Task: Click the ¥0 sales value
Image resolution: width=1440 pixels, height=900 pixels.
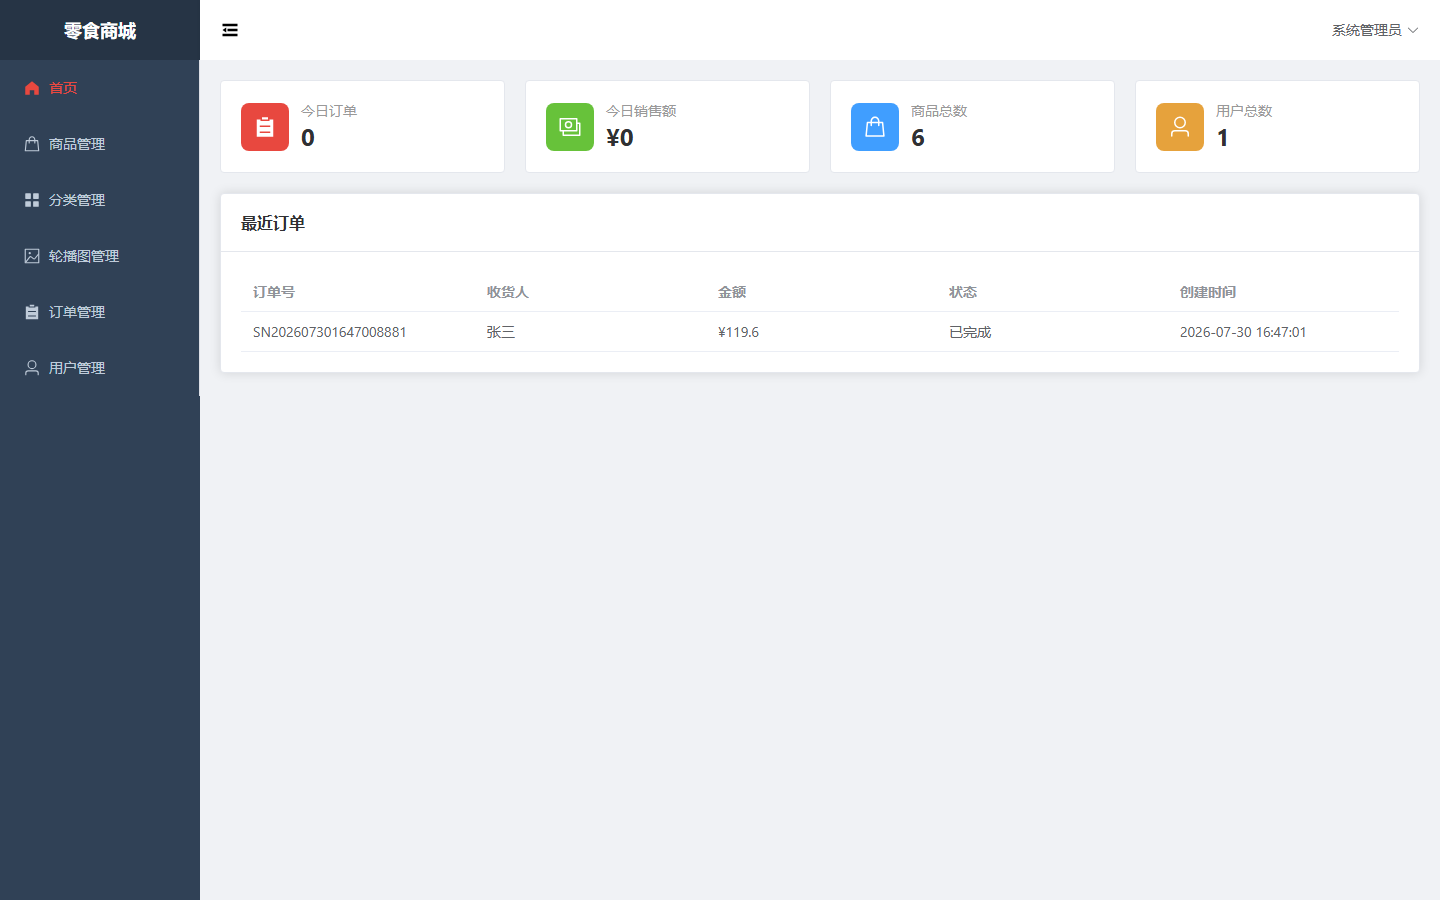Action: pyautogui.click(x=620, y=138)
